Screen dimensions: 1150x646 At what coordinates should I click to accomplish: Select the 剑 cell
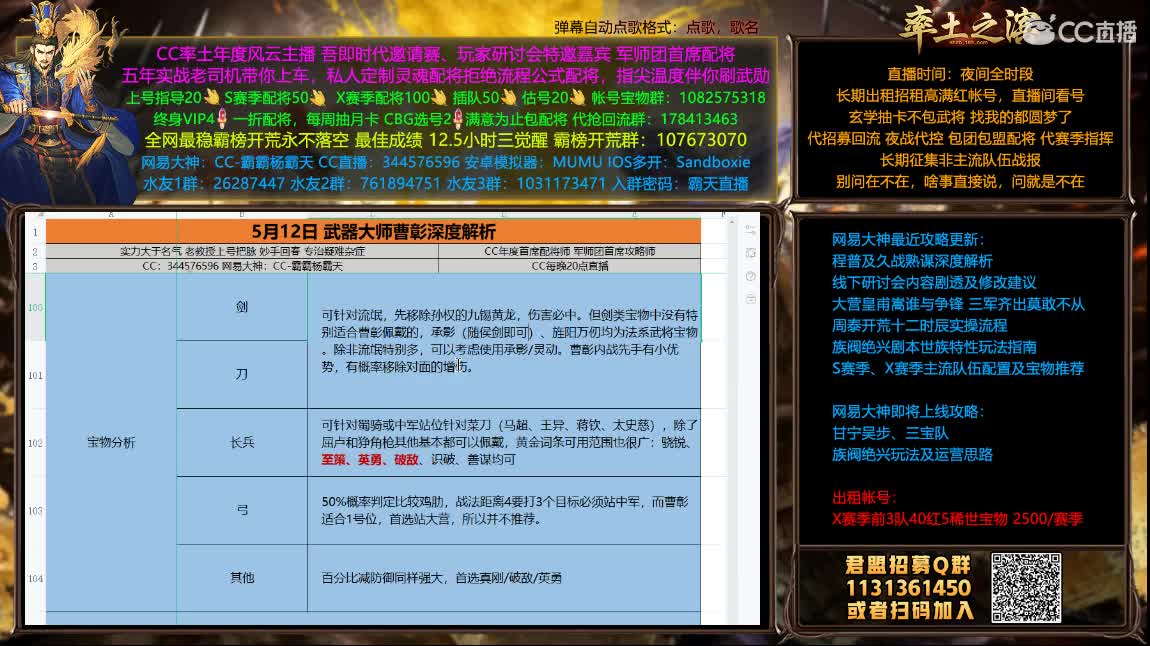click(242, 307)
